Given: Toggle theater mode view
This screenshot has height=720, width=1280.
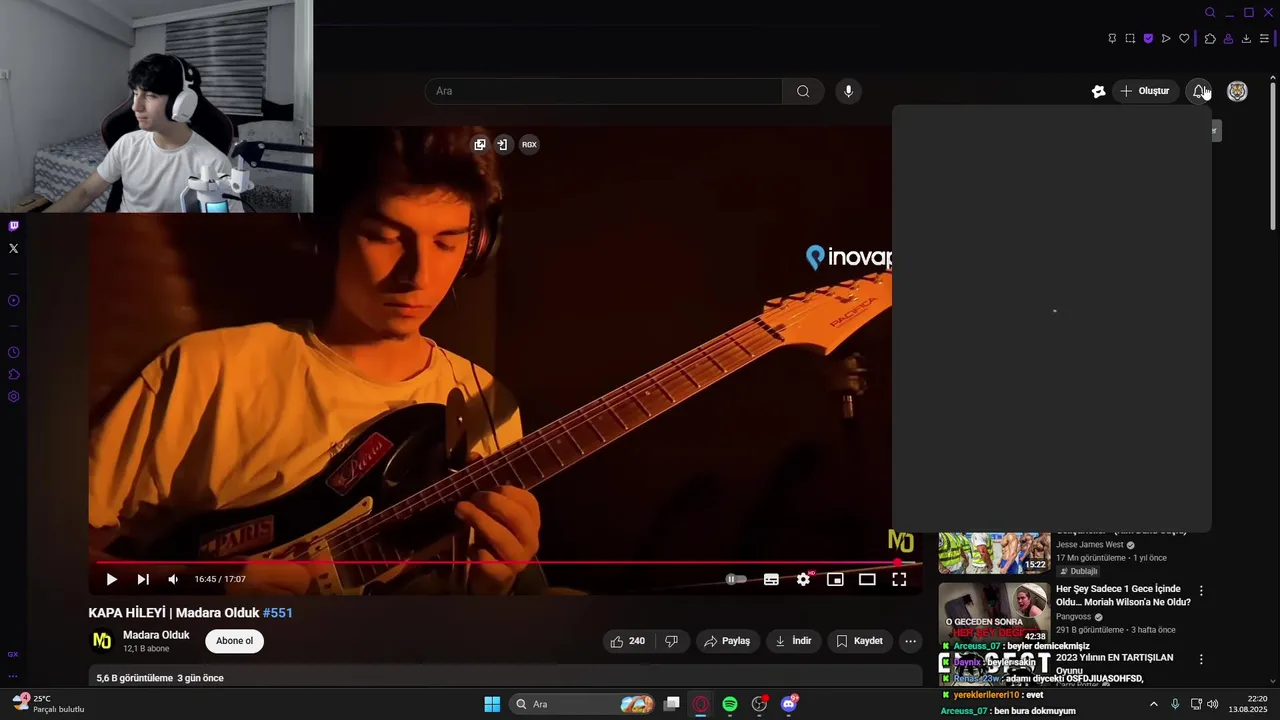Looking at the screenshot, I should click(867, 579).
